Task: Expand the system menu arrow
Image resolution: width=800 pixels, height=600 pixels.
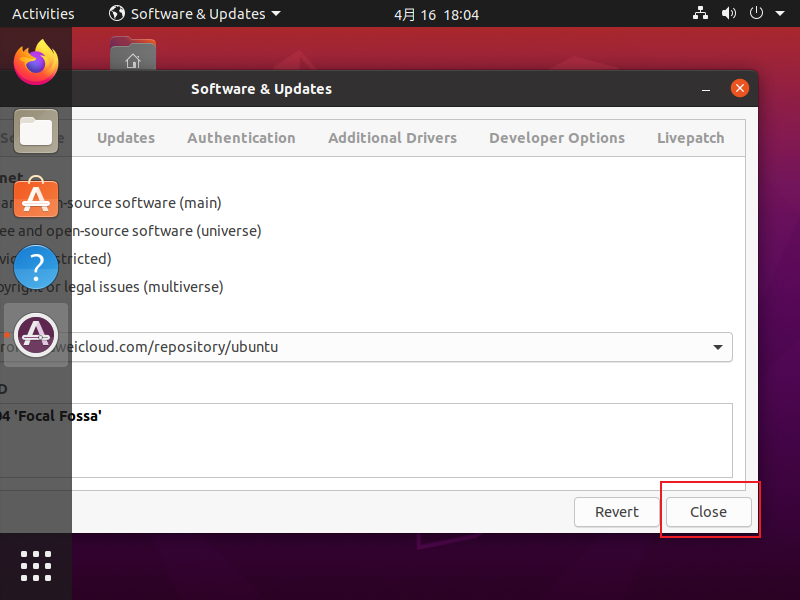Action: pyautogui.click(x=780, y=14)
